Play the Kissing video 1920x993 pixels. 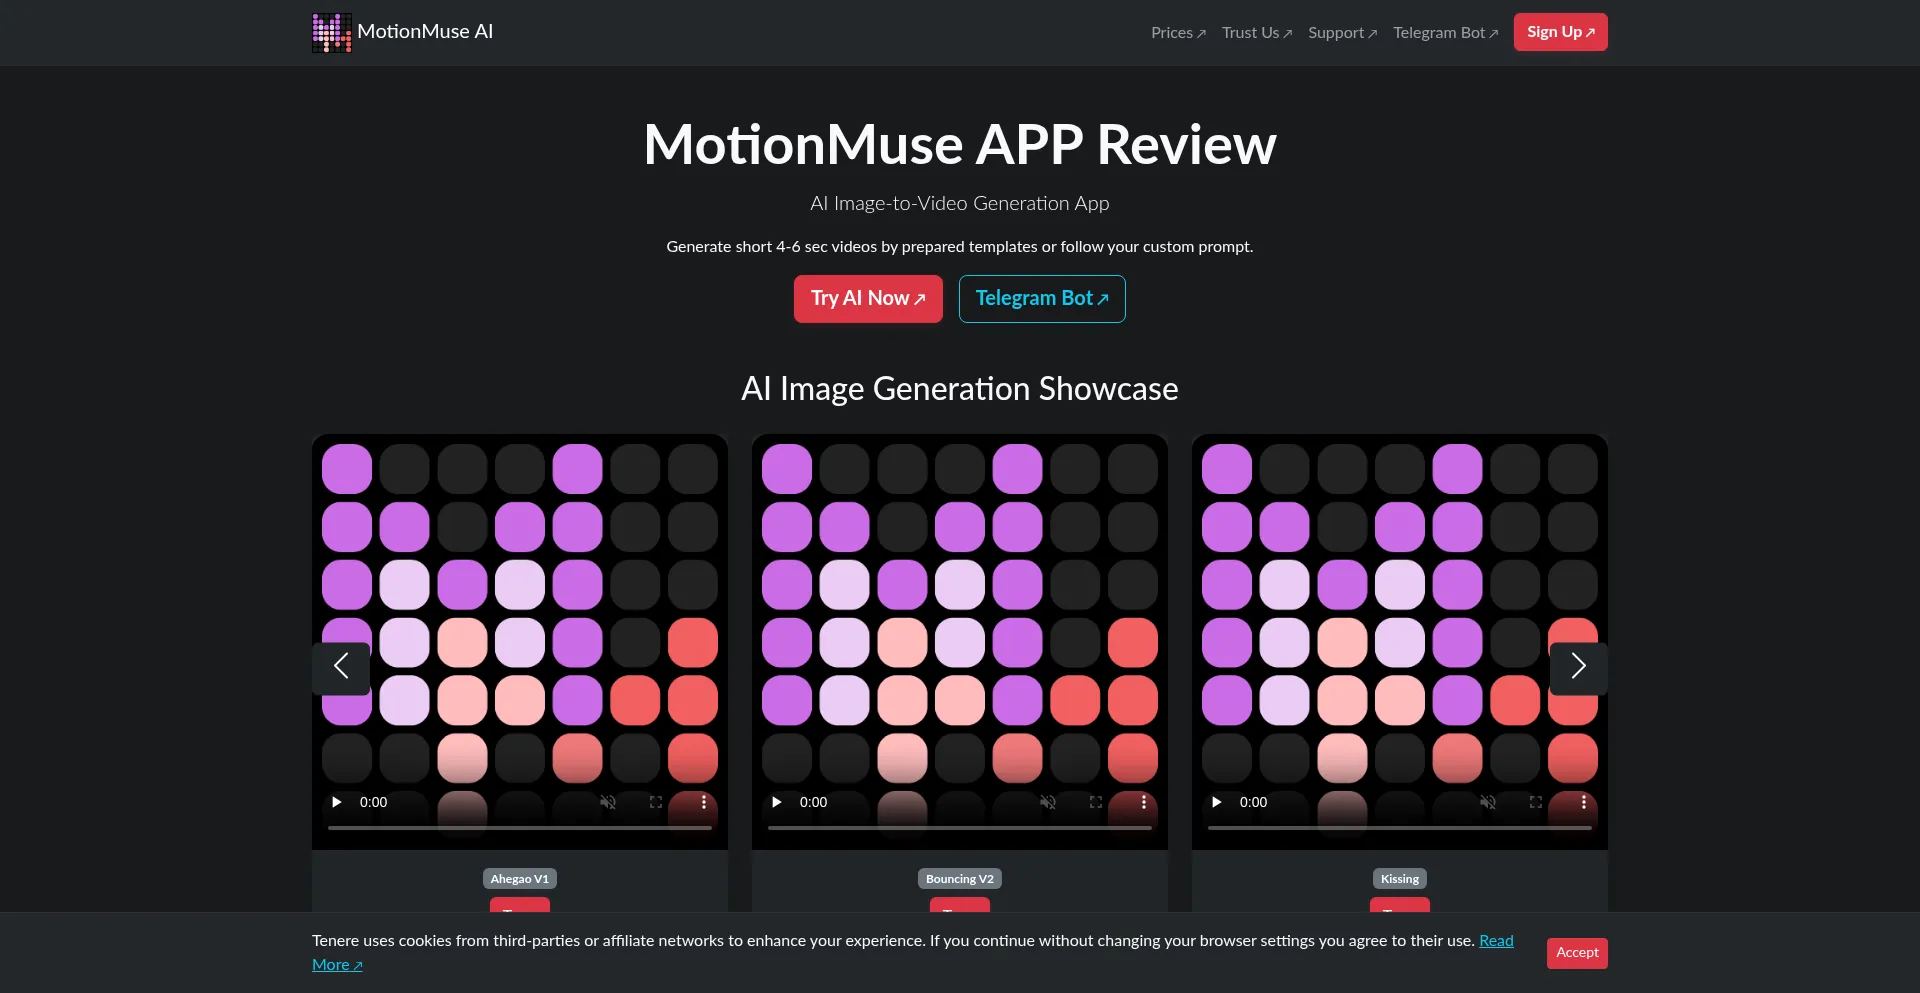[x=1217, y=802]
